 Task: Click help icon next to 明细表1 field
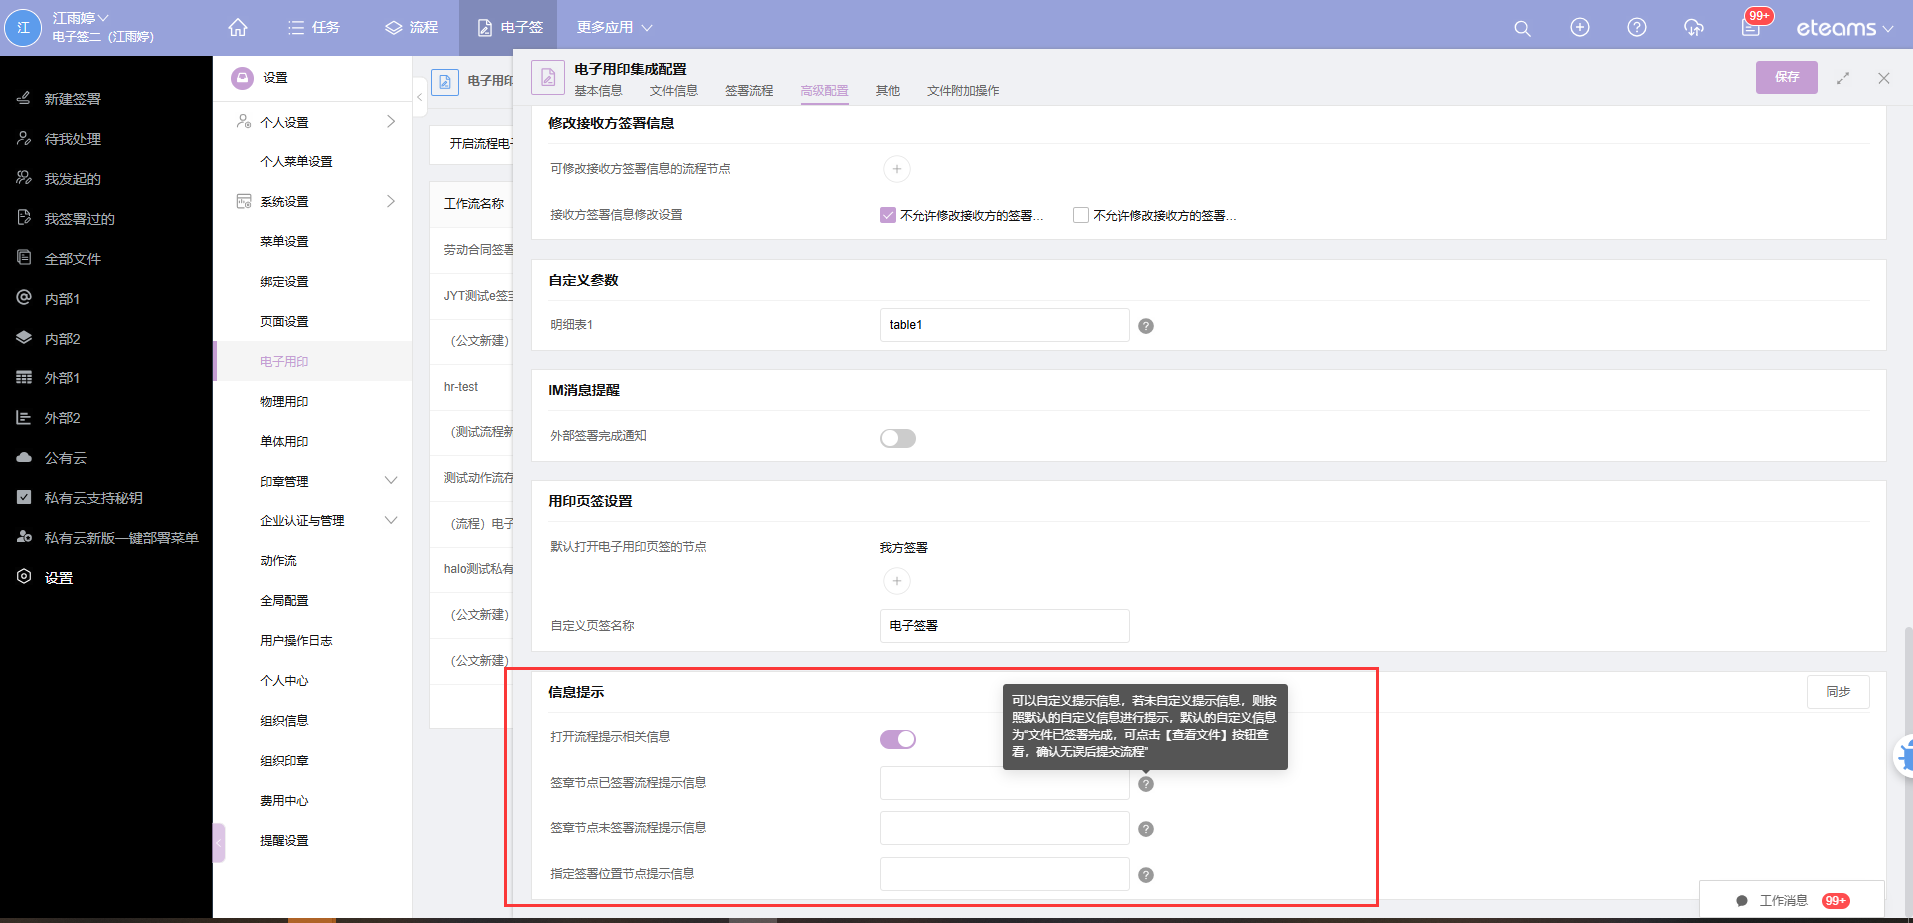pos(1146,326)
